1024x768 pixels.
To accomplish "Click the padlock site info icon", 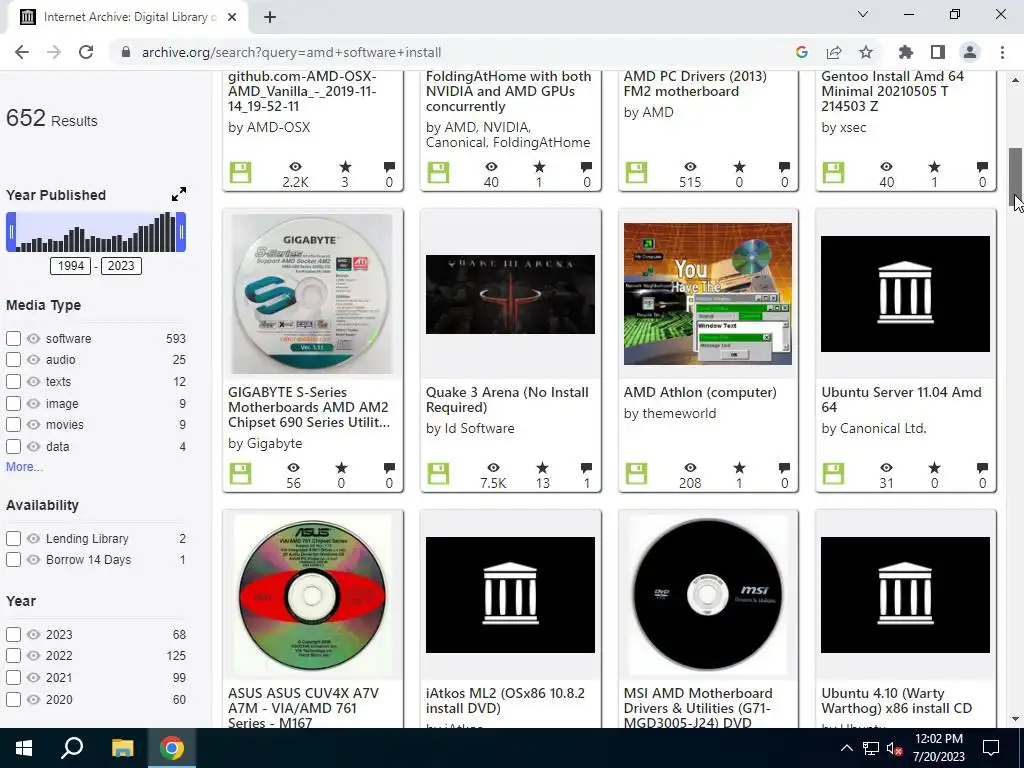I will 126,52.
